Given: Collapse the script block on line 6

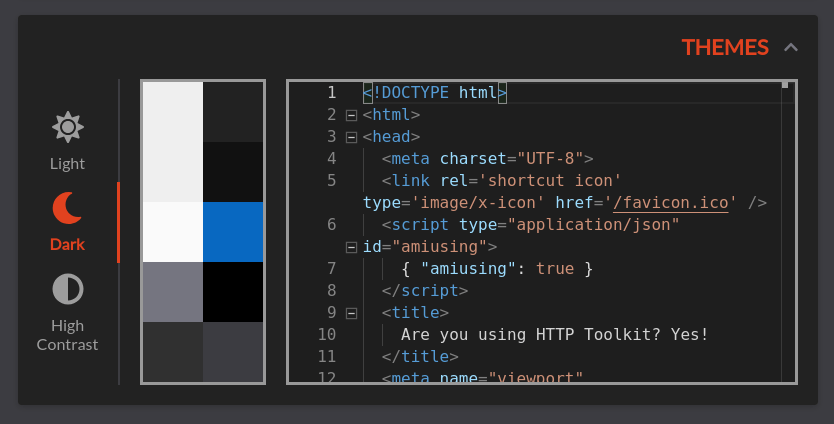Looking at the screenshot, I should click(351, 247).
